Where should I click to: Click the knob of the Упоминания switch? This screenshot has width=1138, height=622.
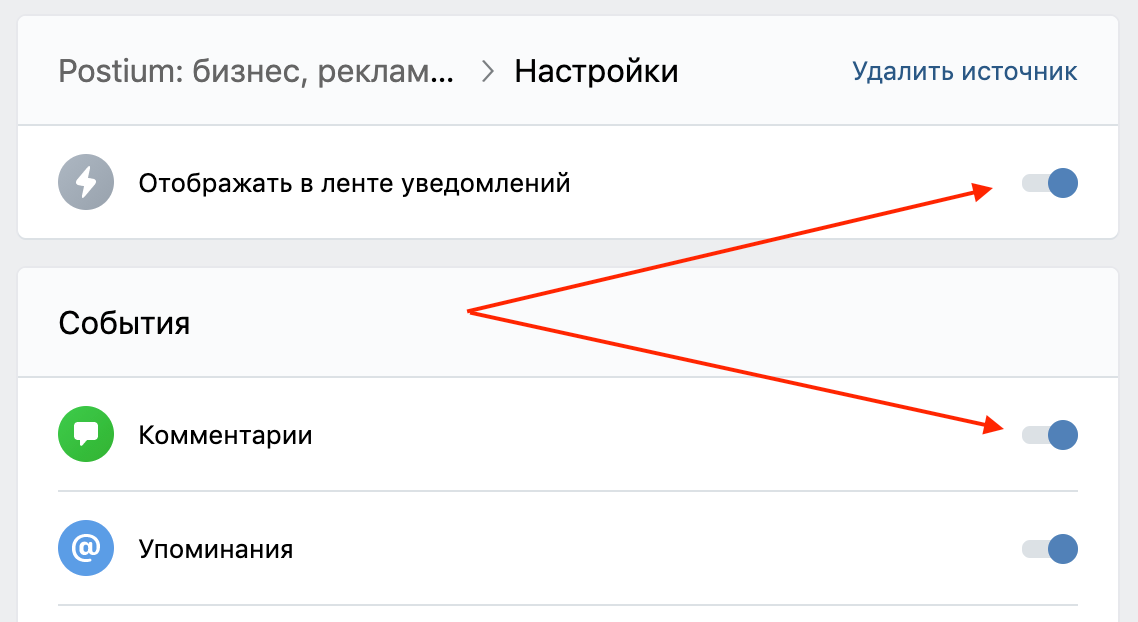click(x=1063, y=549)
